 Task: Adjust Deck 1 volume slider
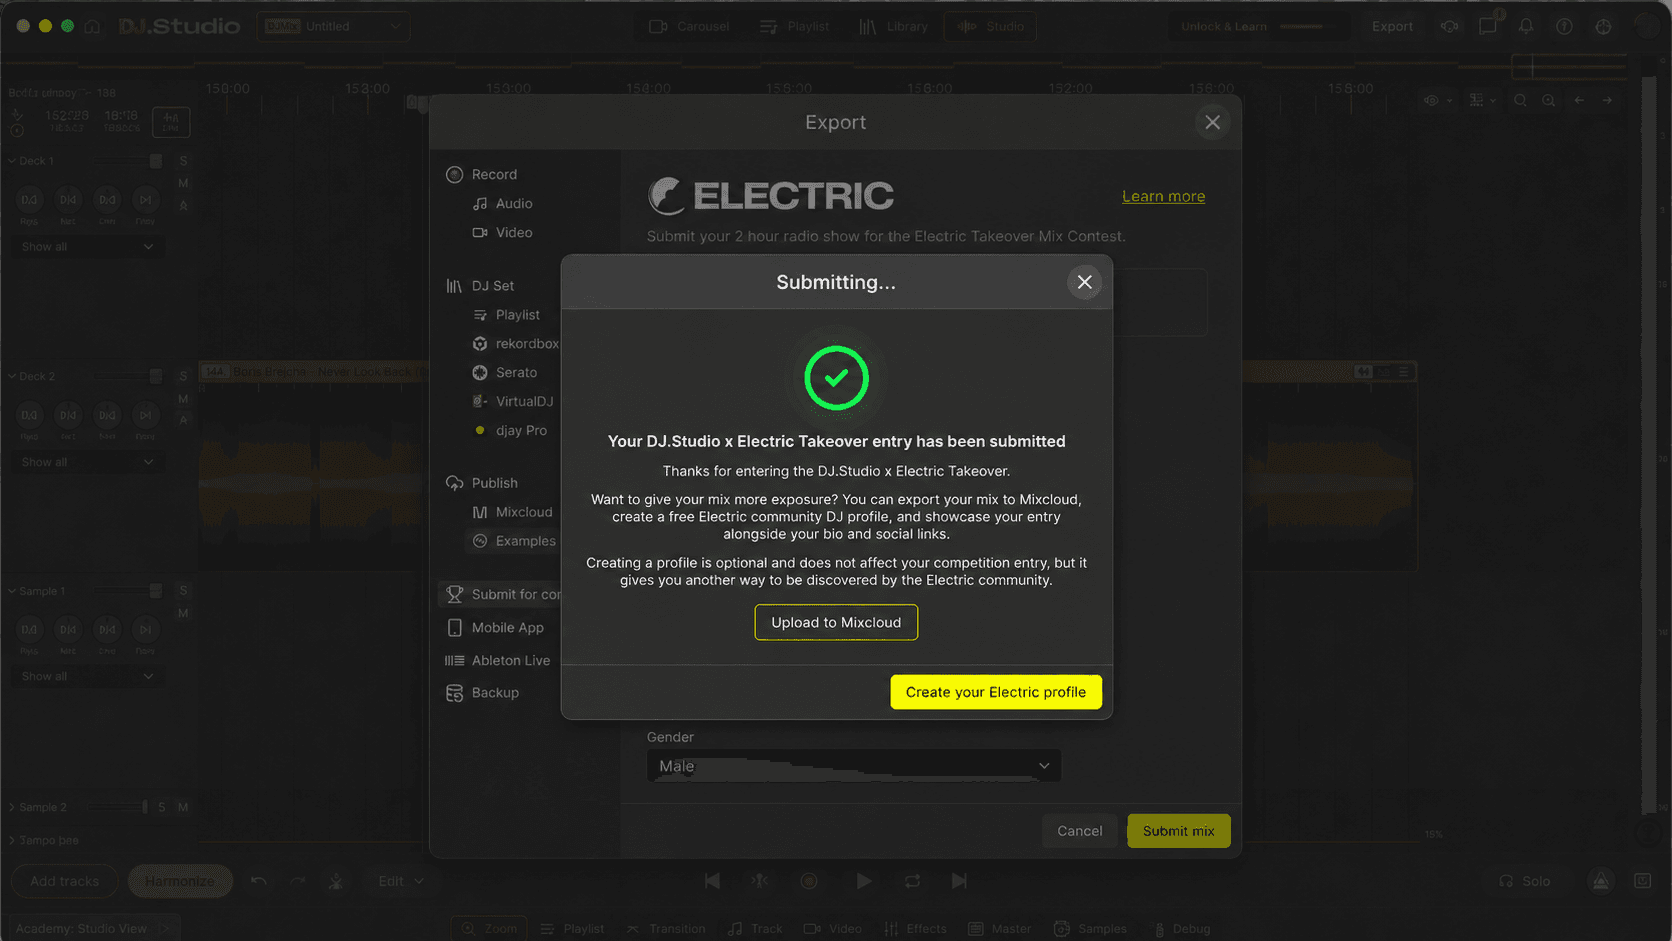coord(128,161)
